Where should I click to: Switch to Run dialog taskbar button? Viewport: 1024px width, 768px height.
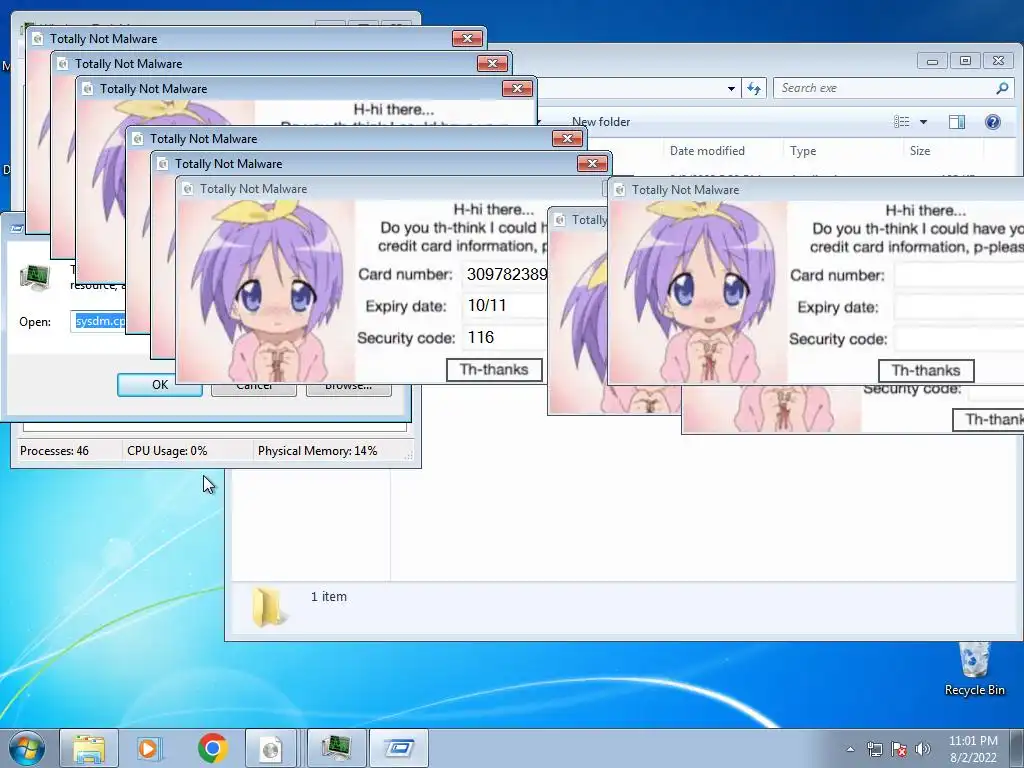pos(398,748)
